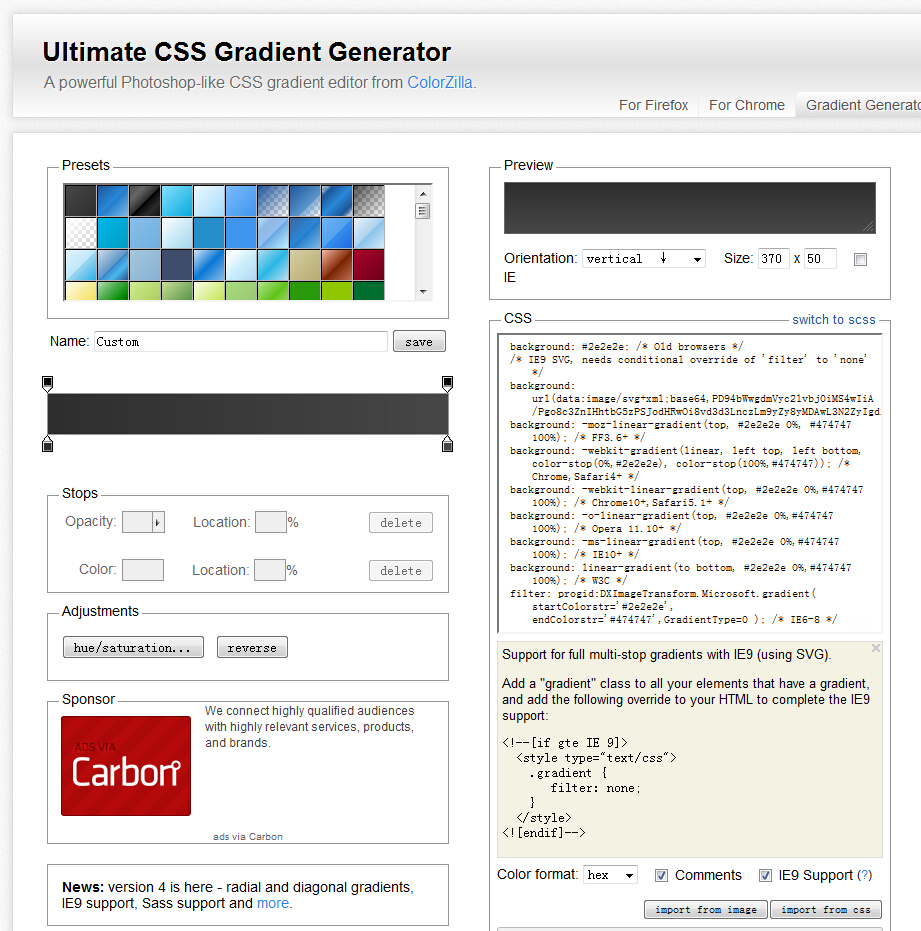The image size is (921, 931).
Task: Open the ColorZilla link in subtitle
Action: [440, 83]
